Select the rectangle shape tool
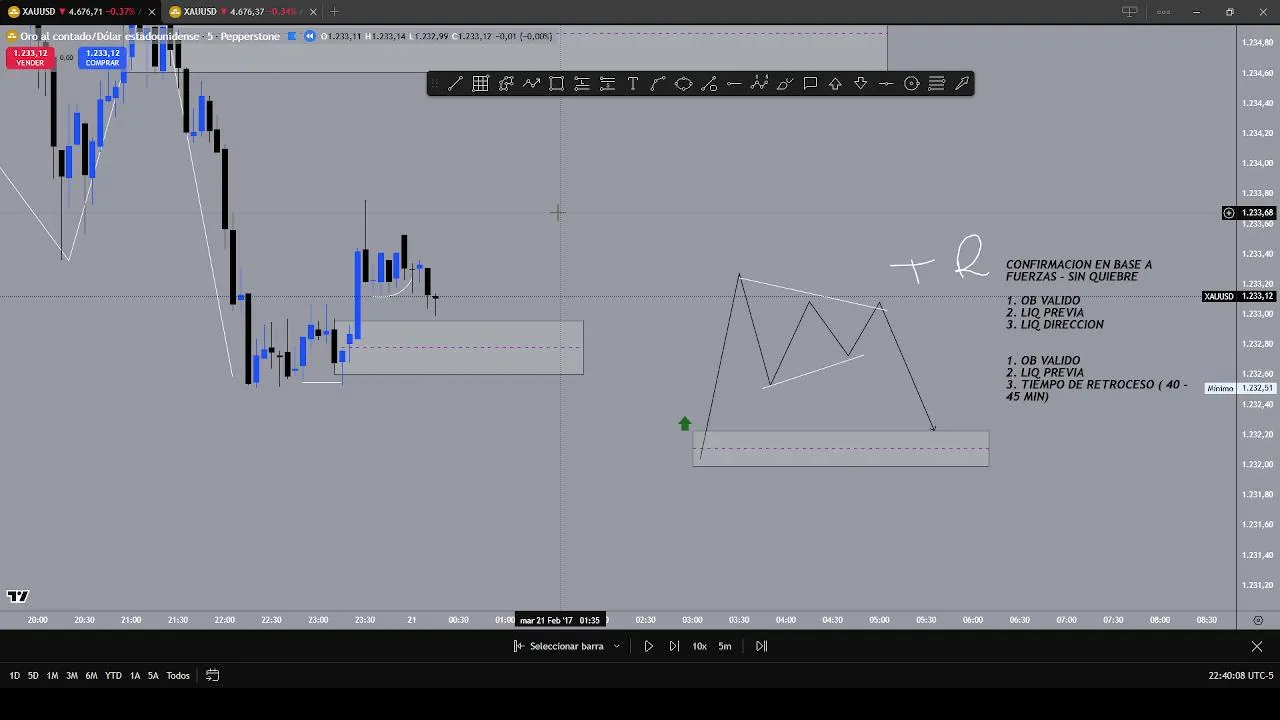Viewport: 1280px width, 720px height. tap(556, 84)
